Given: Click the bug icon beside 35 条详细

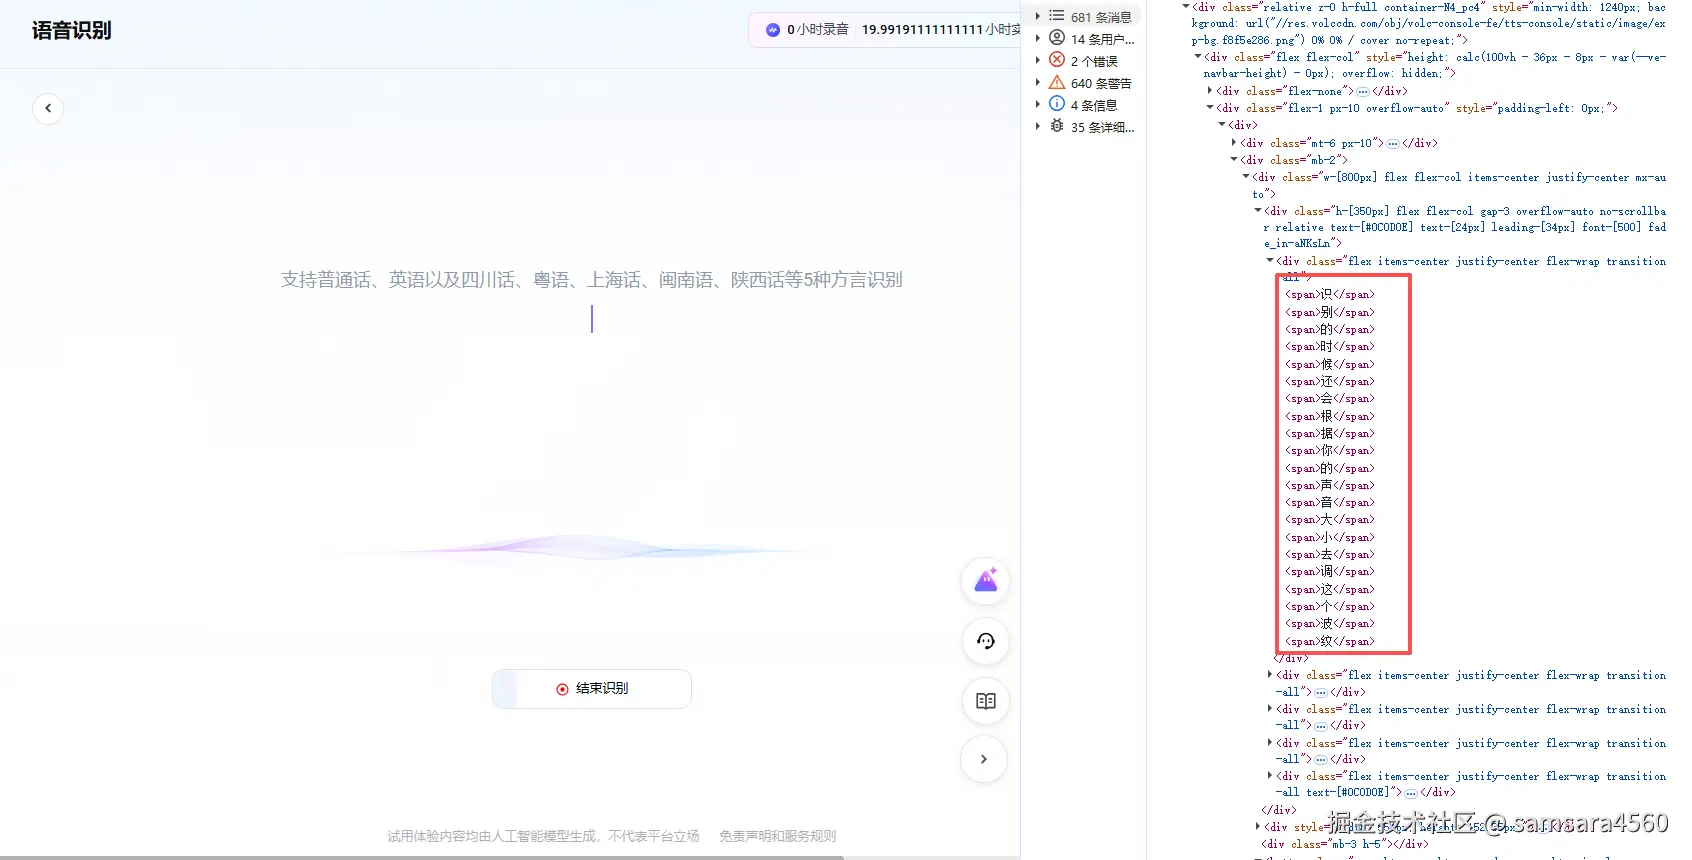Looking at the screenshot, I should (1057, 126).
